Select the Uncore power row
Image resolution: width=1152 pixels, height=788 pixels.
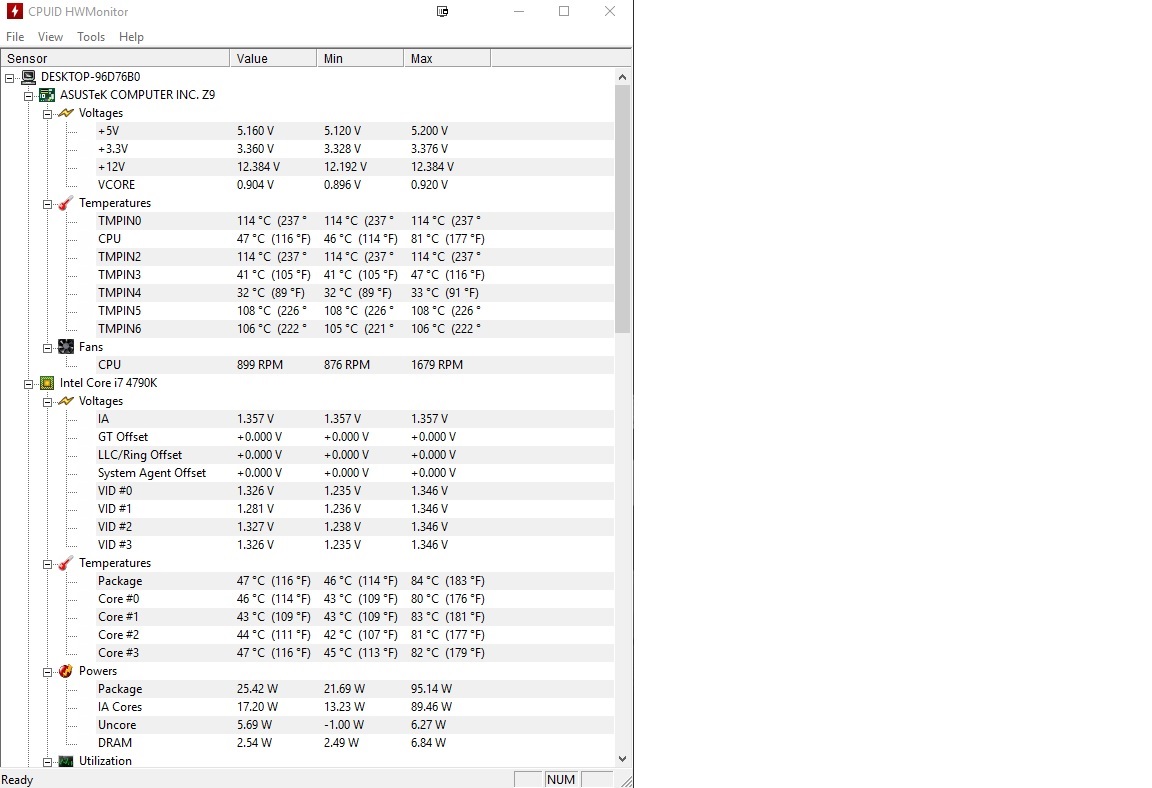(355, 724)
